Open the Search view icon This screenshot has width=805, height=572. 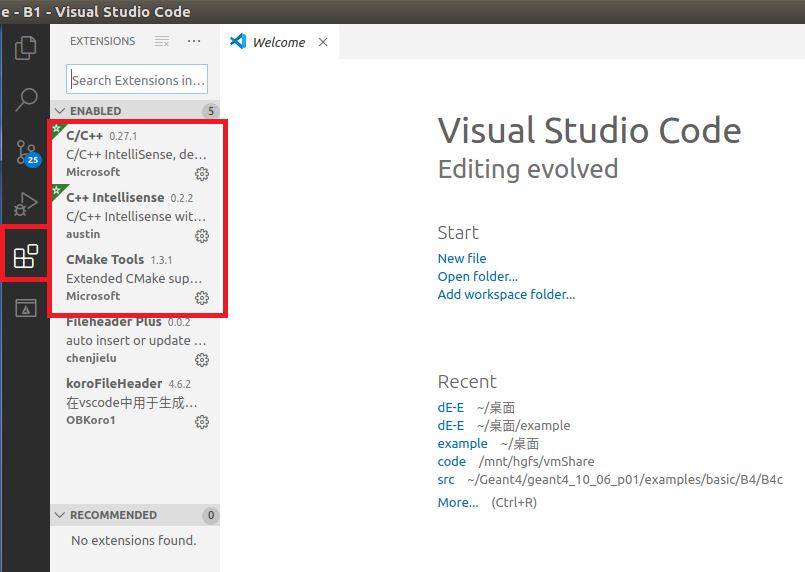25,99
